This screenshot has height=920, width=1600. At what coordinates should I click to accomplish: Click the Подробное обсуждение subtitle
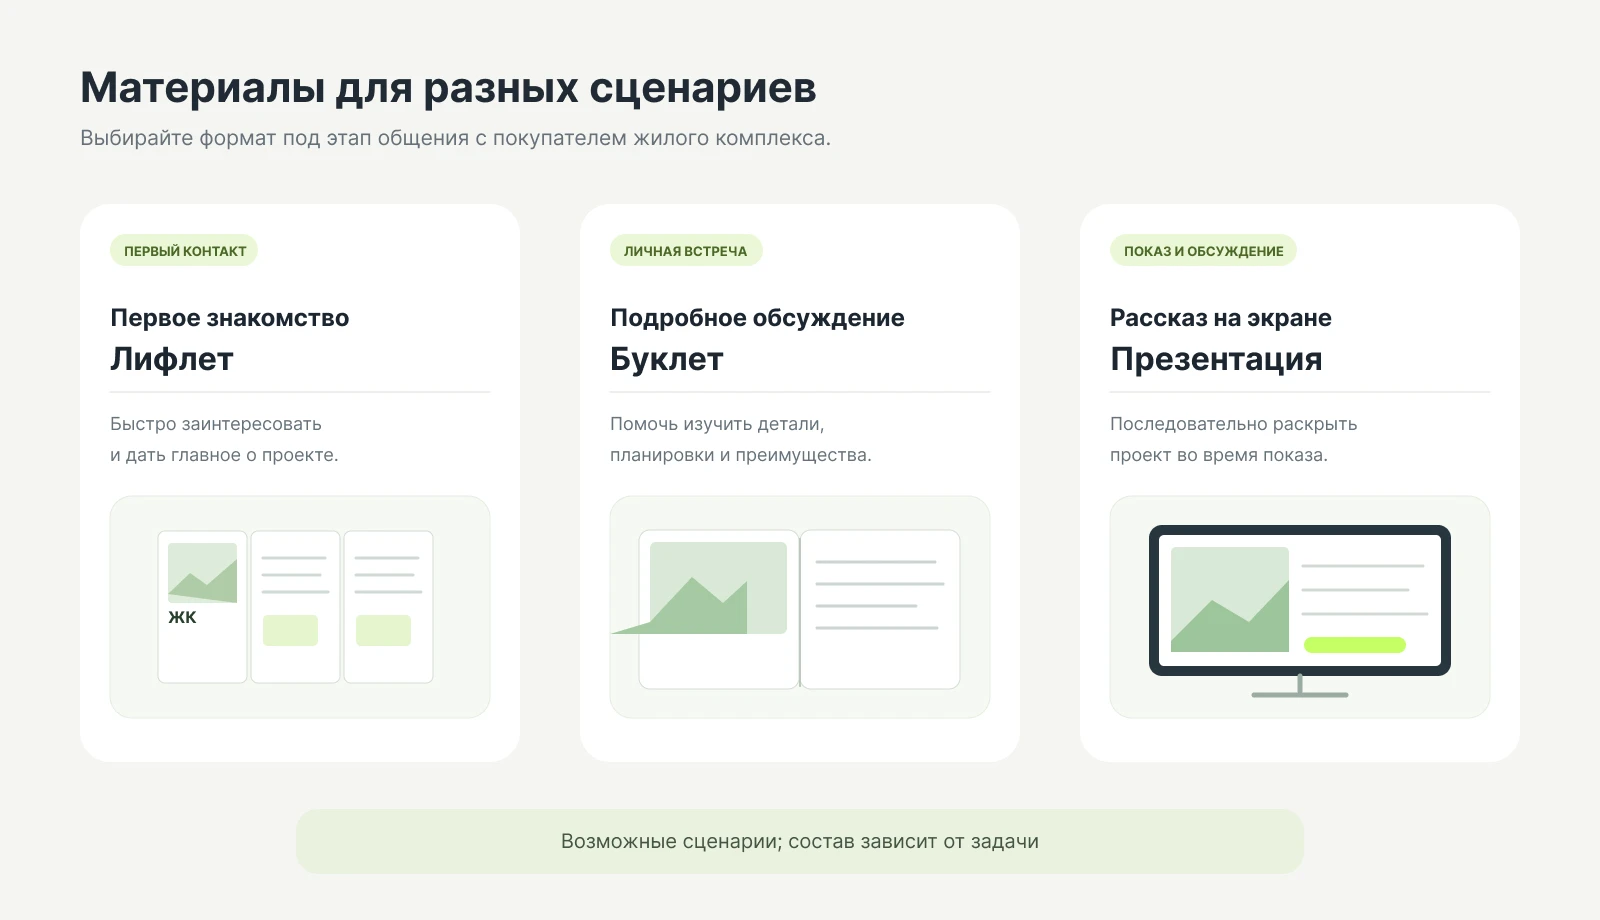[x=757, y=318]
